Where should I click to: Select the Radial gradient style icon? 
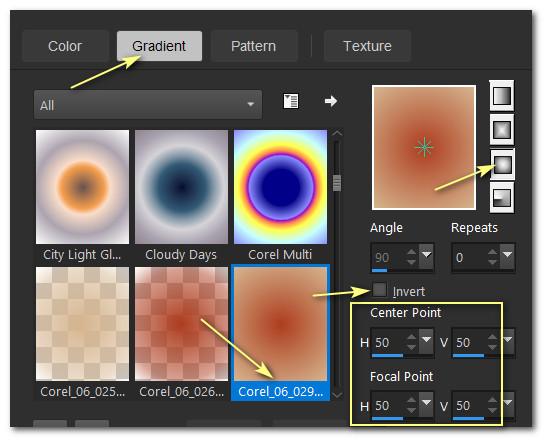coord(502,197)
